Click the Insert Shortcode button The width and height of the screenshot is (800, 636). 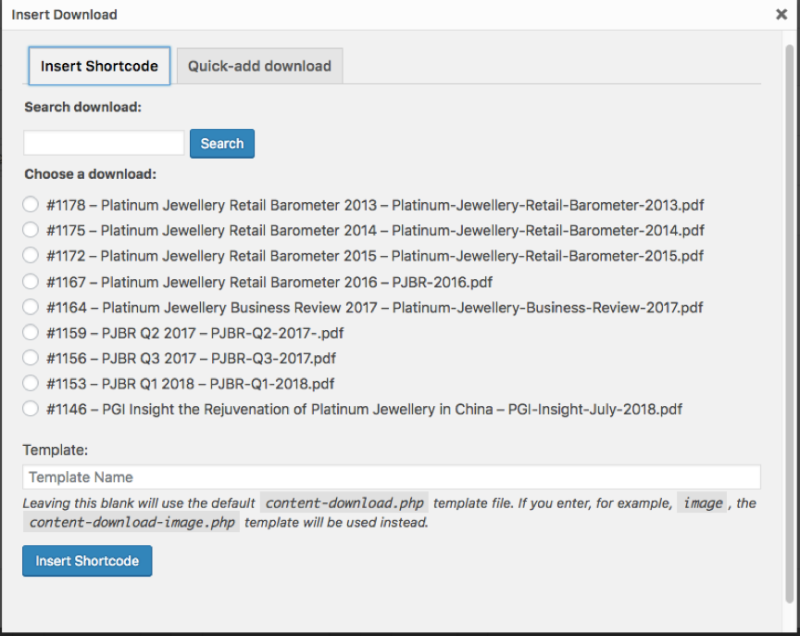pos(87,561)
